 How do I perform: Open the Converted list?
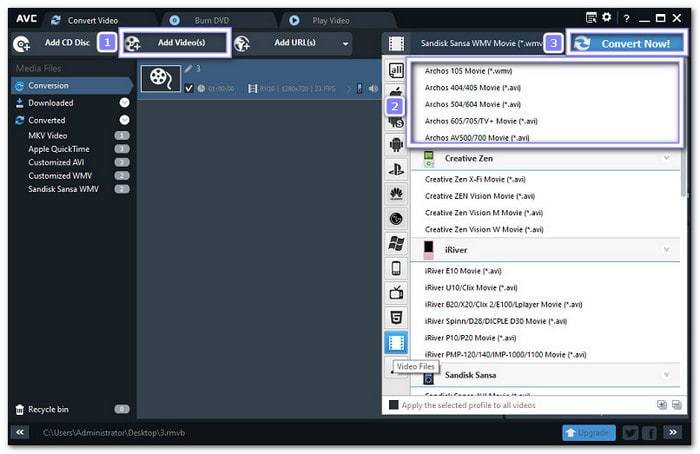[x=46, y=121]
